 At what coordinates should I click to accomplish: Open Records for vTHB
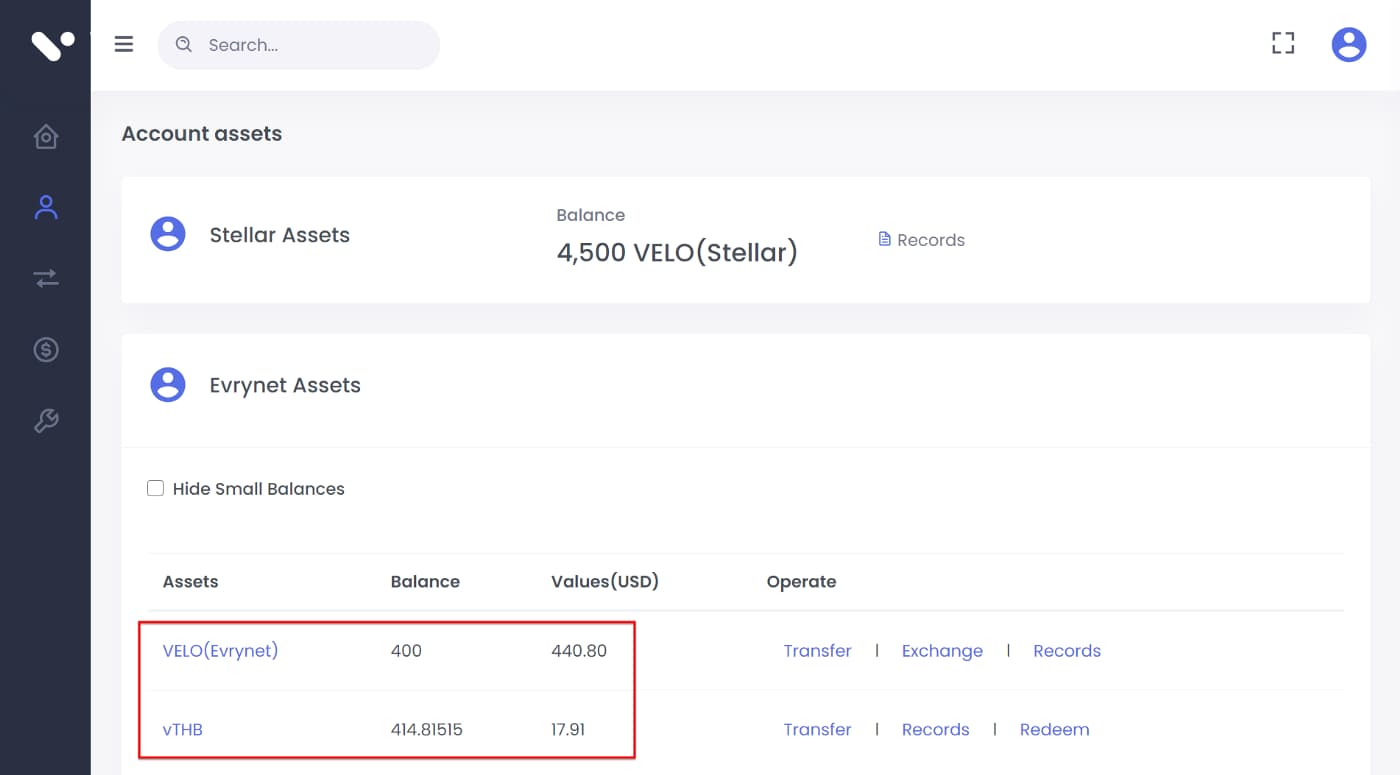[935, 730]
